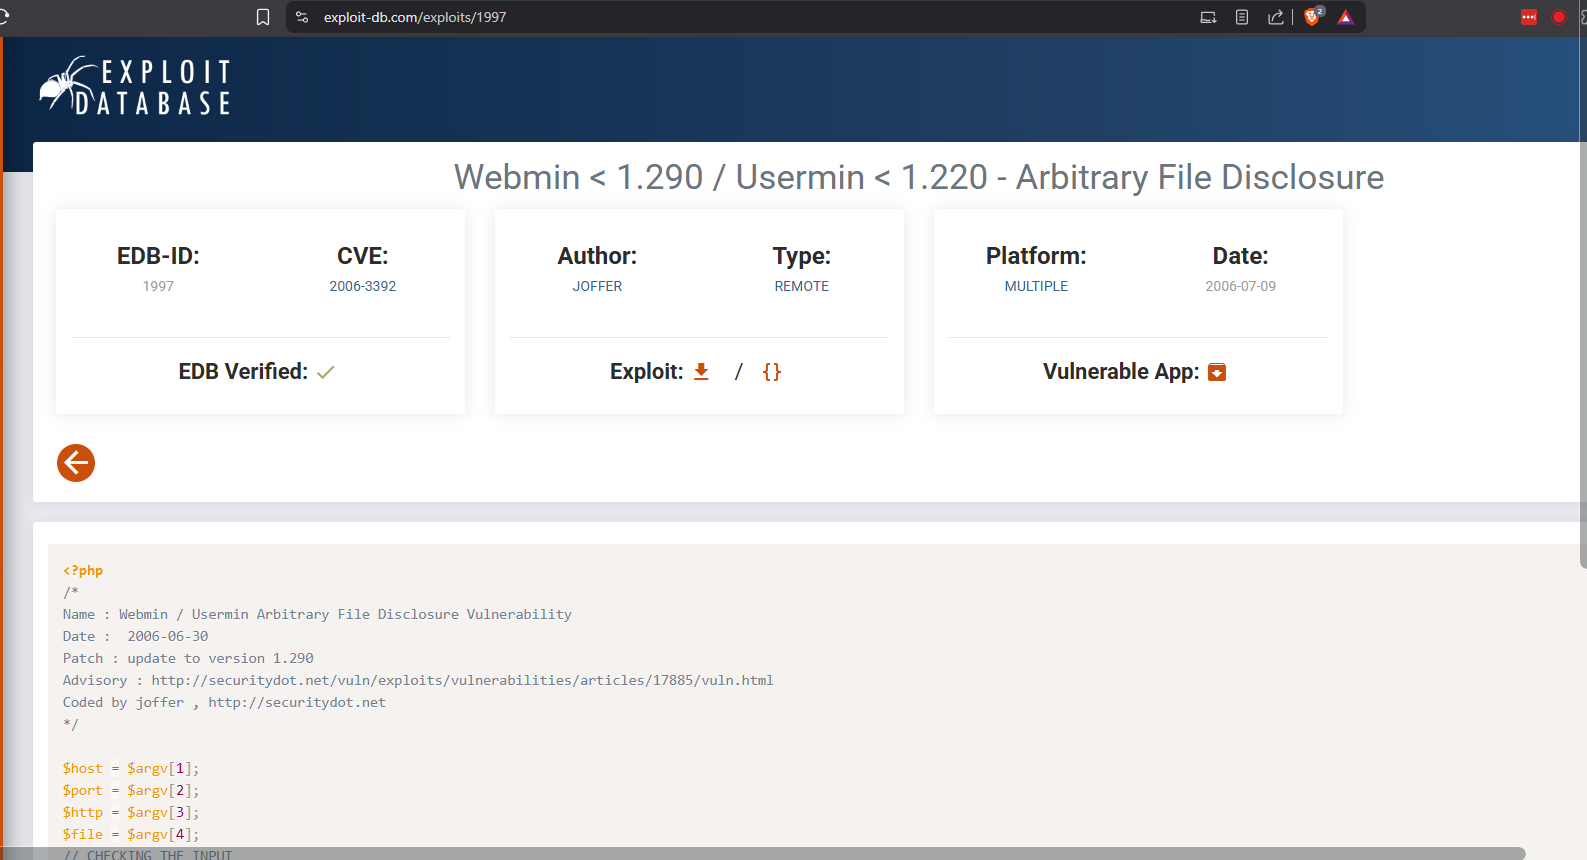Viewport: 1587px width, 860px height.
Task: Download the exploit file via red arrow
Action: pos(701,372)
